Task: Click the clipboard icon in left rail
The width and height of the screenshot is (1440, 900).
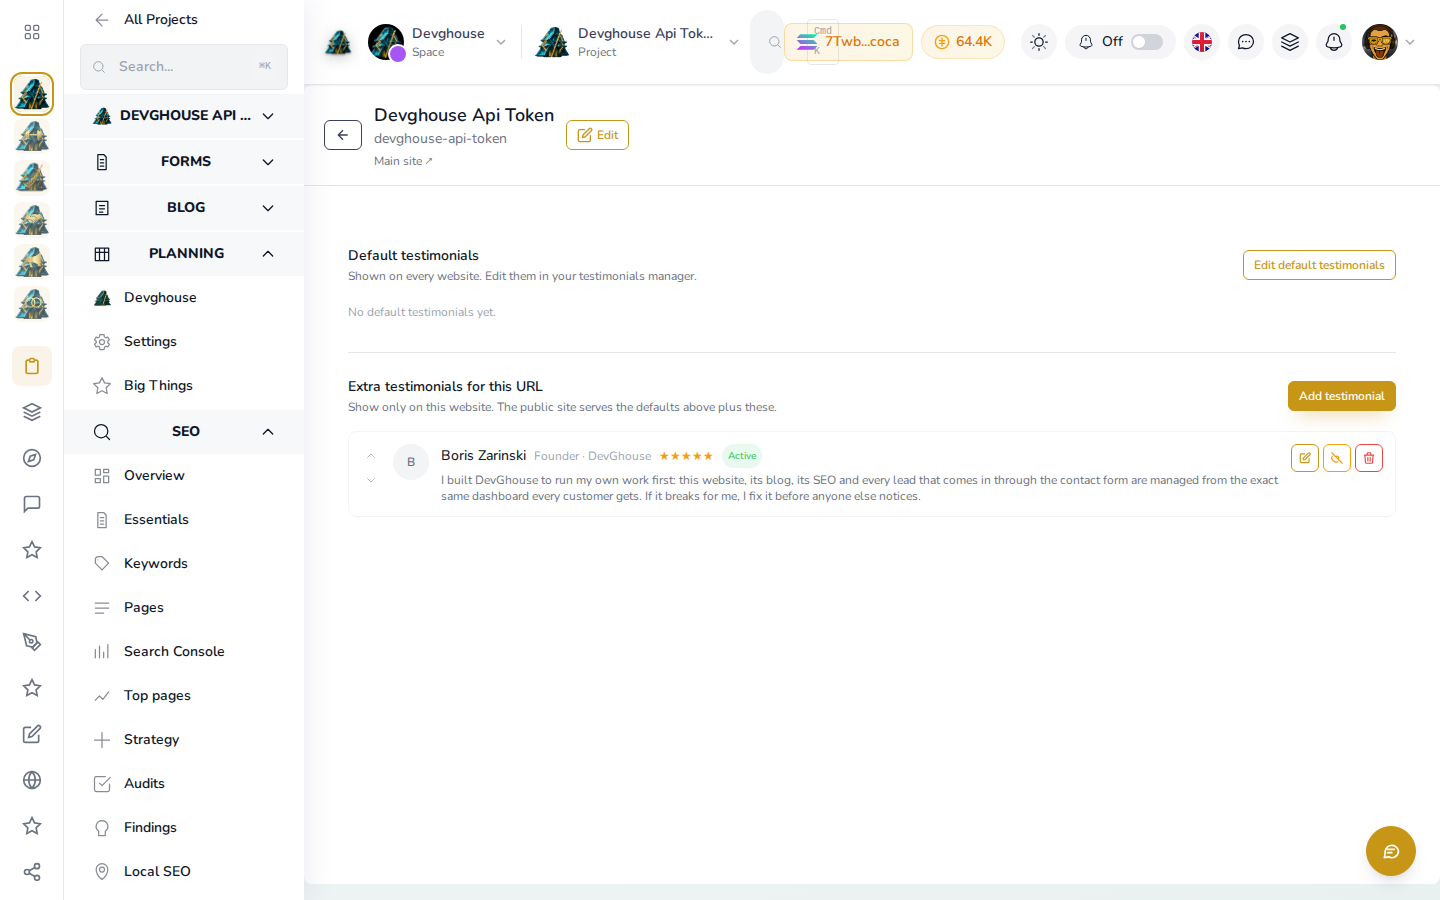Action: pyautogui.click(x=32, y=366)
